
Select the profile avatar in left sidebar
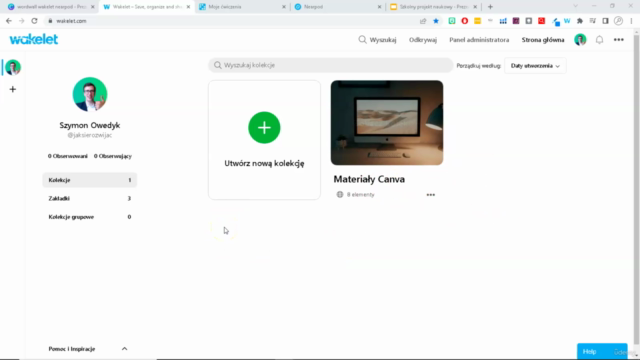(13, 67)
